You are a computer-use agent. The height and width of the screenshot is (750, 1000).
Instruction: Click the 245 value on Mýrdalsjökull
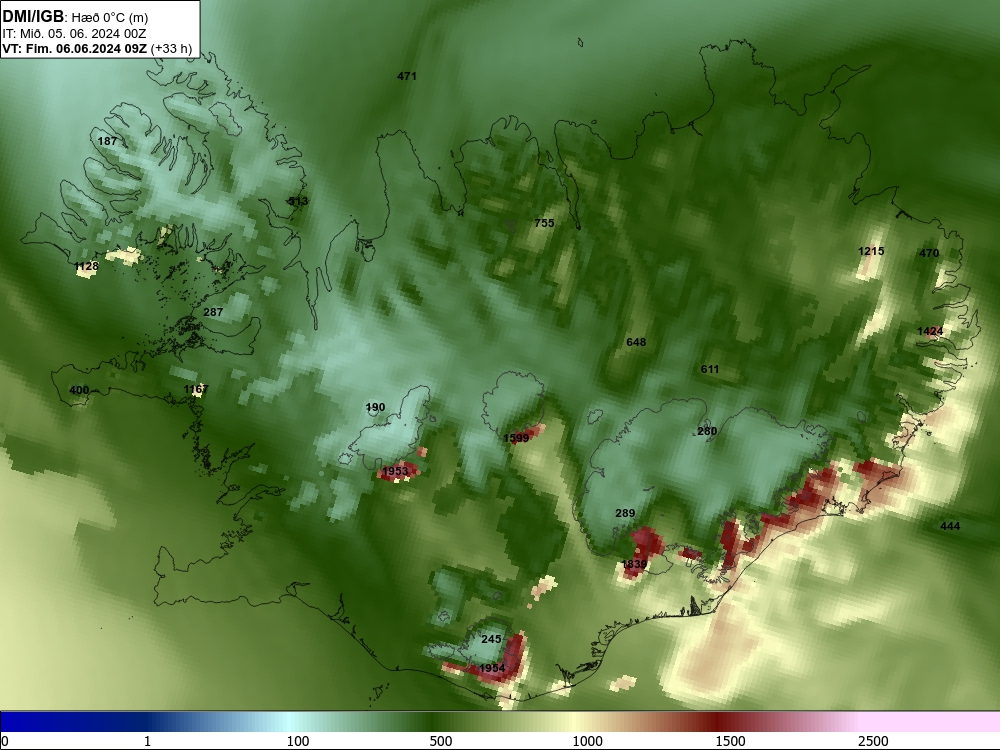coord(491,639)
